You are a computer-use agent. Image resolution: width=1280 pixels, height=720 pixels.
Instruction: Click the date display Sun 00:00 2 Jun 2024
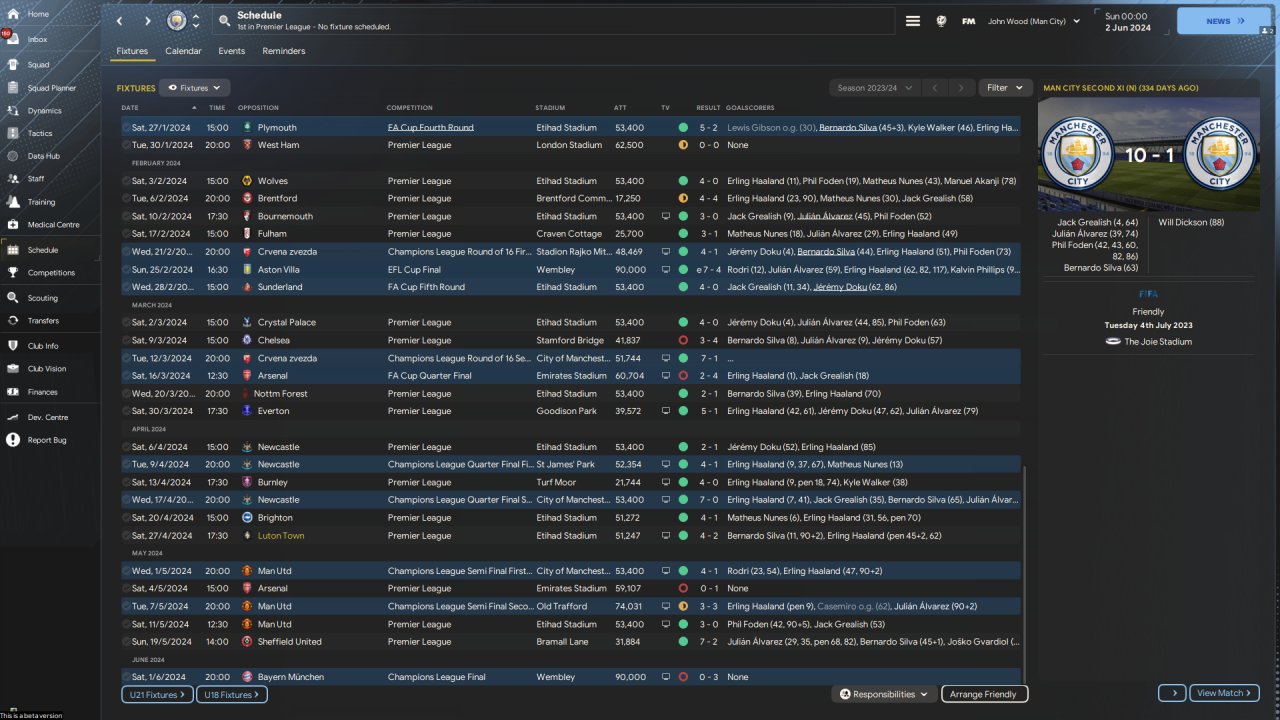tap(1129, 21)
